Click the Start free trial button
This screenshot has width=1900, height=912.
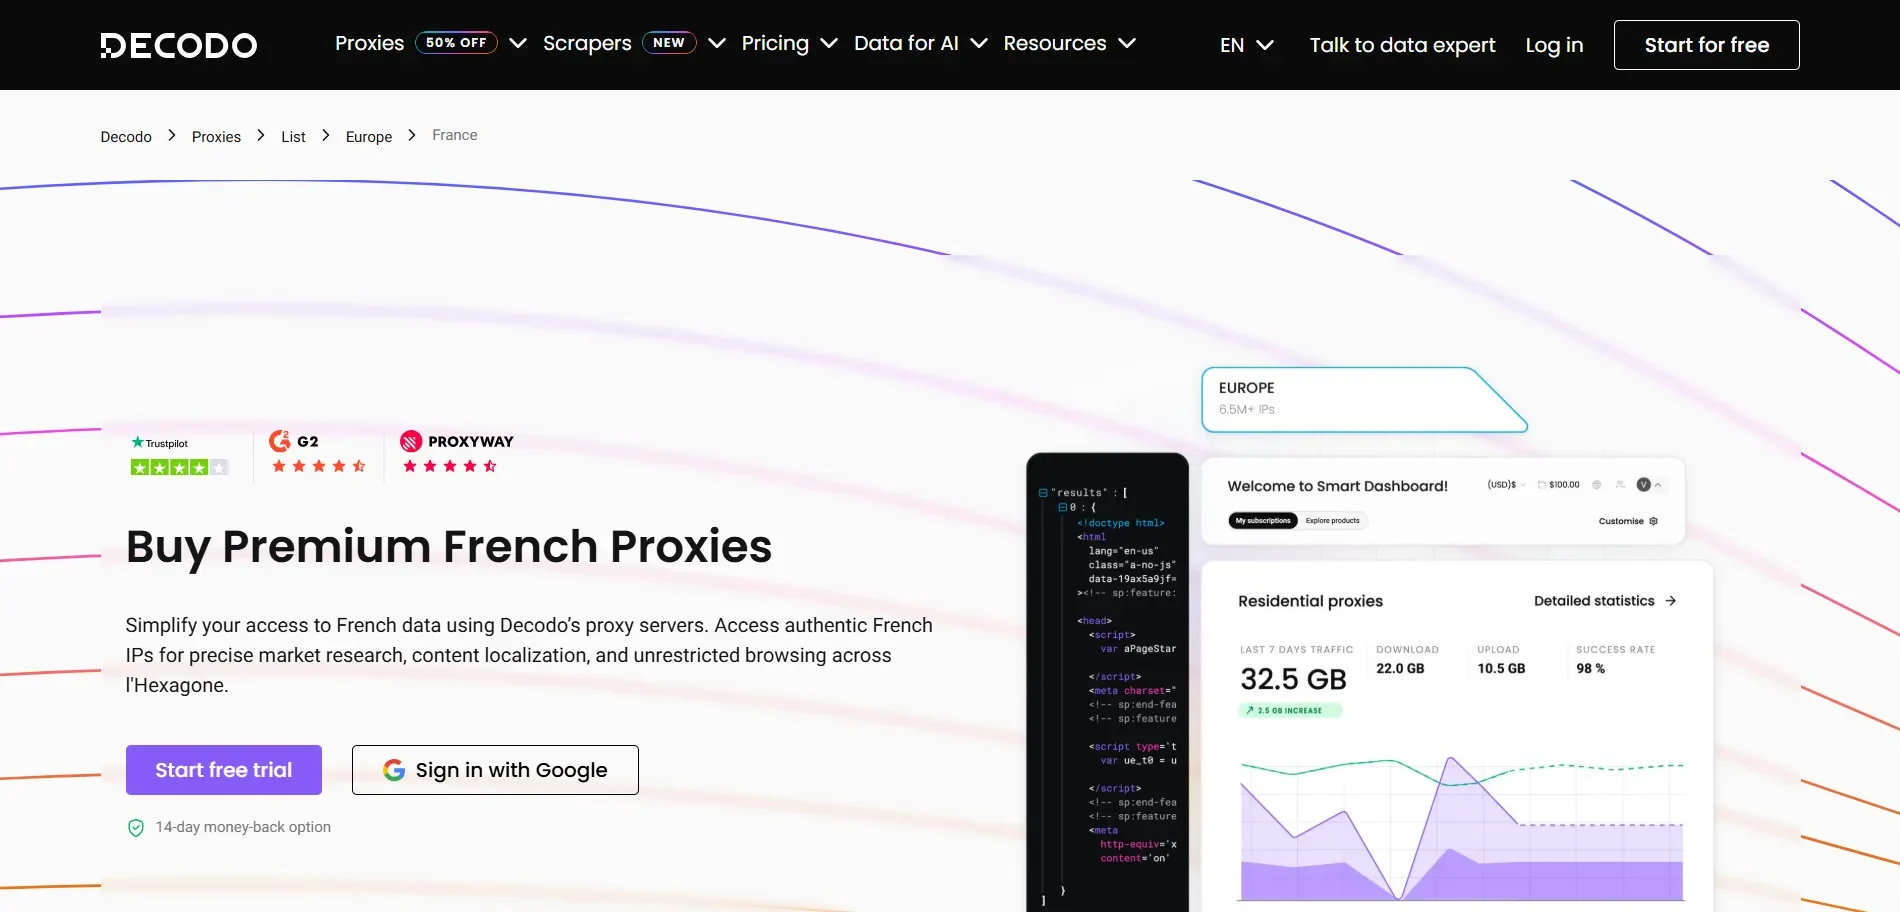pyautogui.click(x=223, y=769)
